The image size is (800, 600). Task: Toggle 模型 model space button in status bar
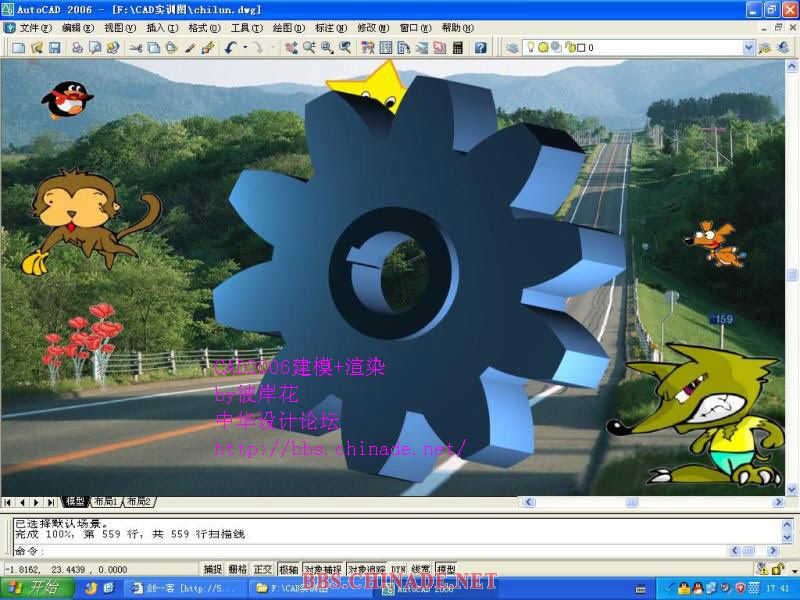446,569
